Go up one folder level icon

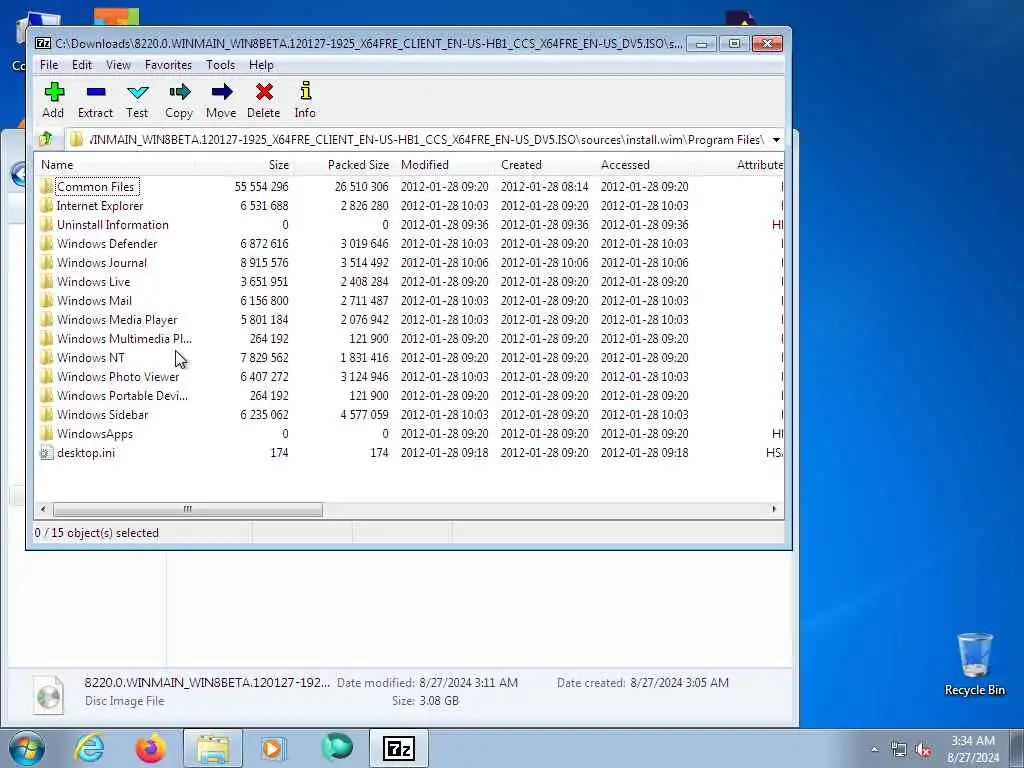(46, 139)
